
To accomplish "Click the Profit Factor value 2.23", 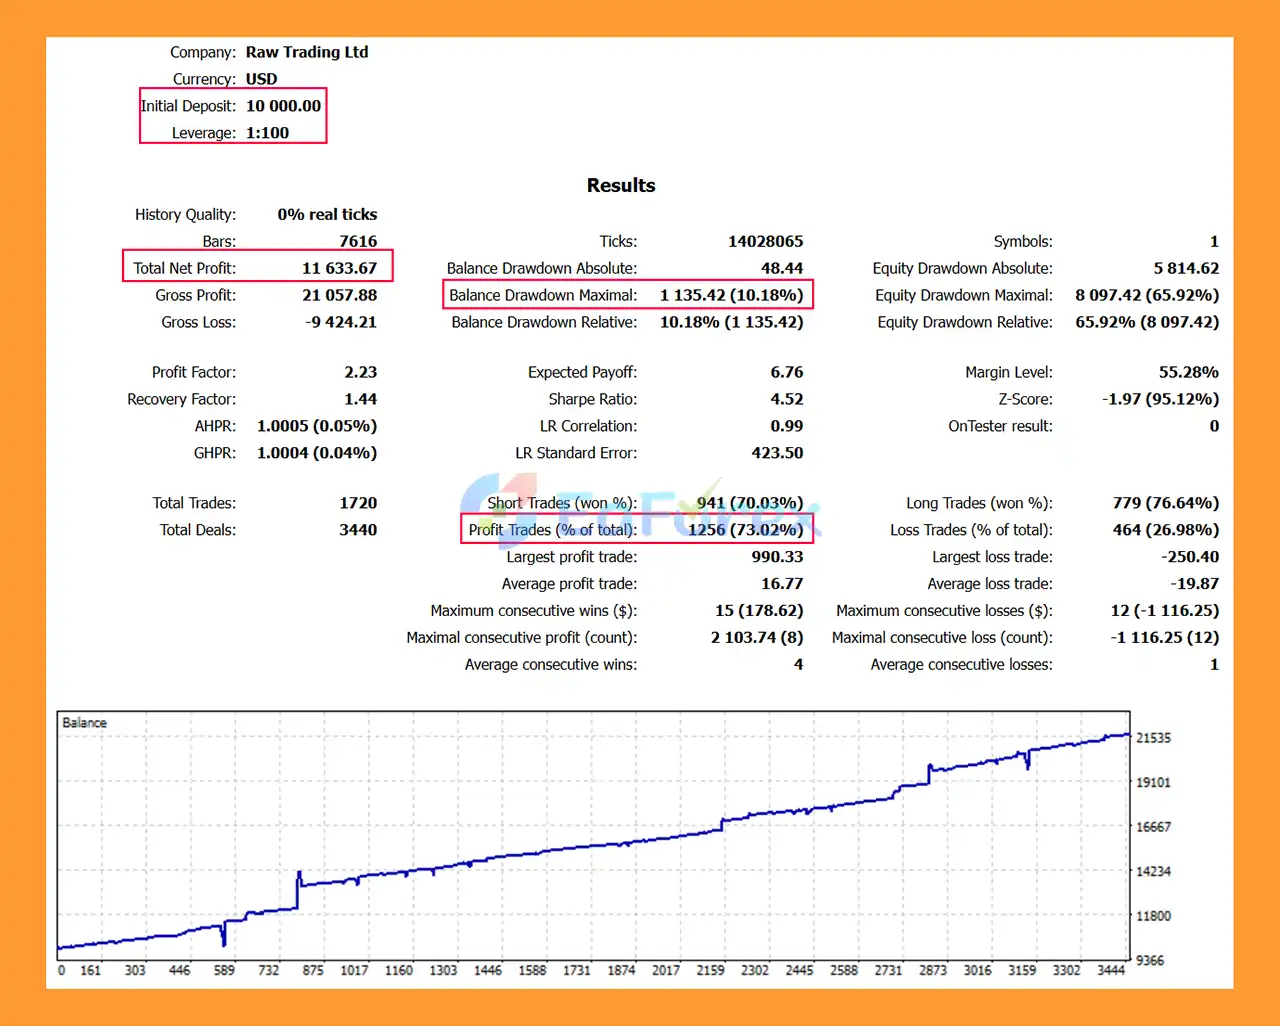I will [360, 372].
